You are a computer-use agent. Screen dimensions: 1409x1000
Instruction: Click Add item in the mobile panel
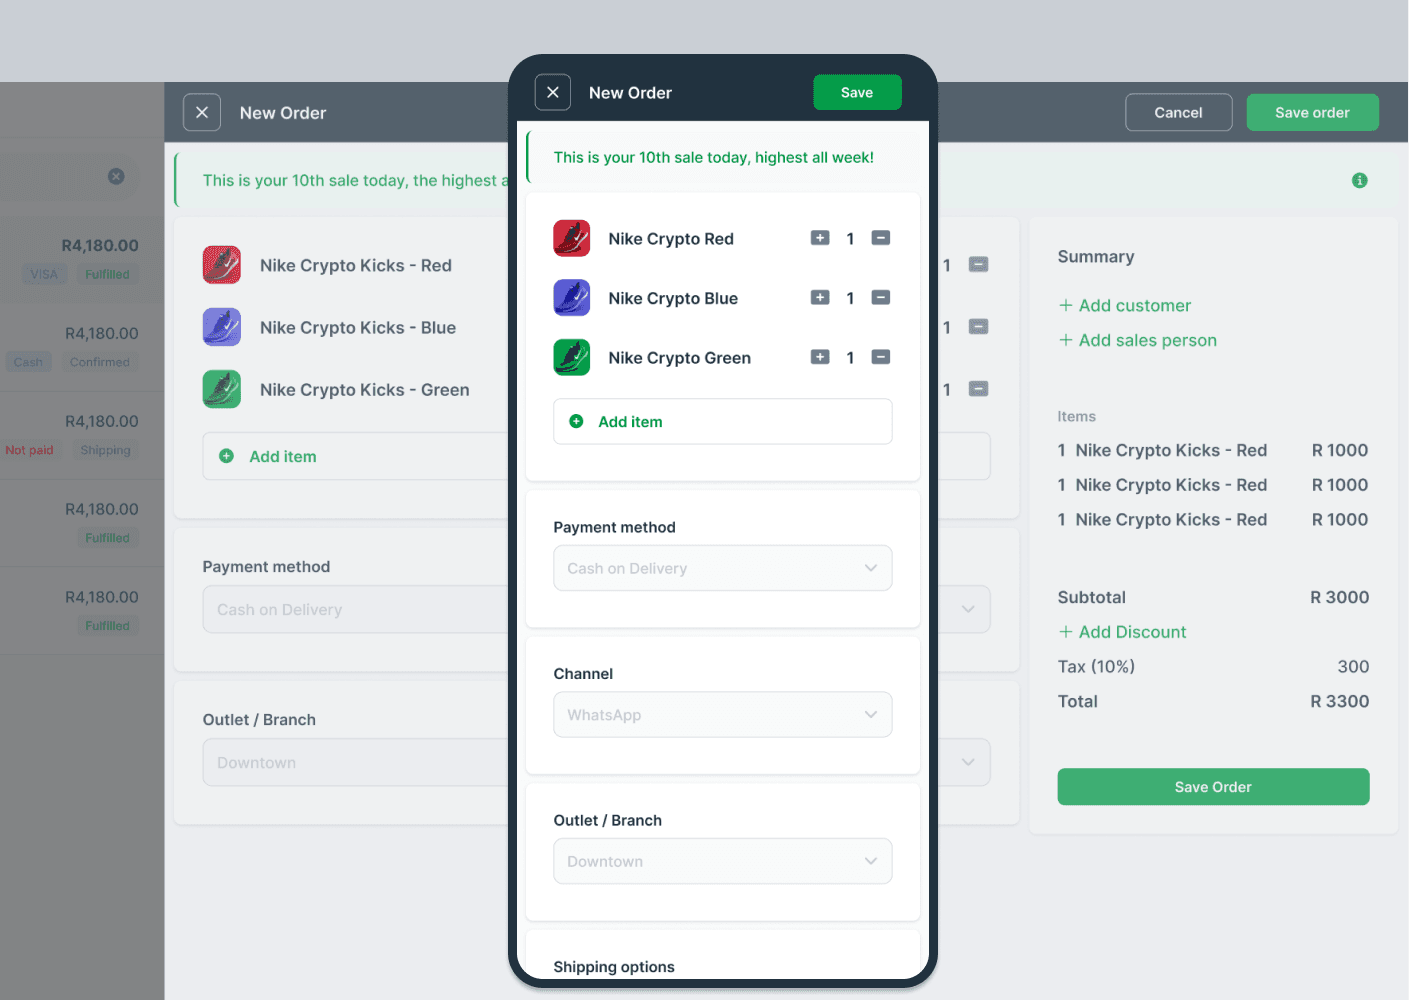click(722, 422)
